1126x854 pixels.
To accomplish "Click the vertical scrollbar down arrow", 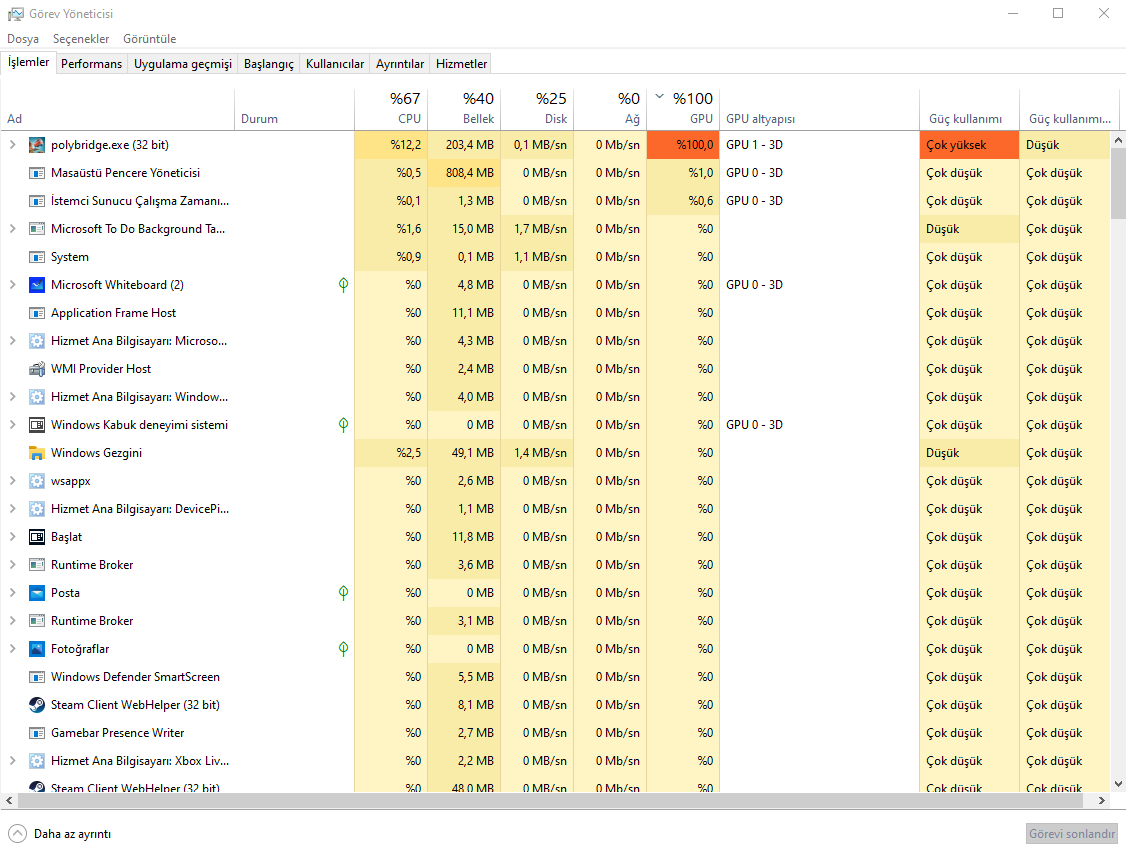I will (1118, 784).
